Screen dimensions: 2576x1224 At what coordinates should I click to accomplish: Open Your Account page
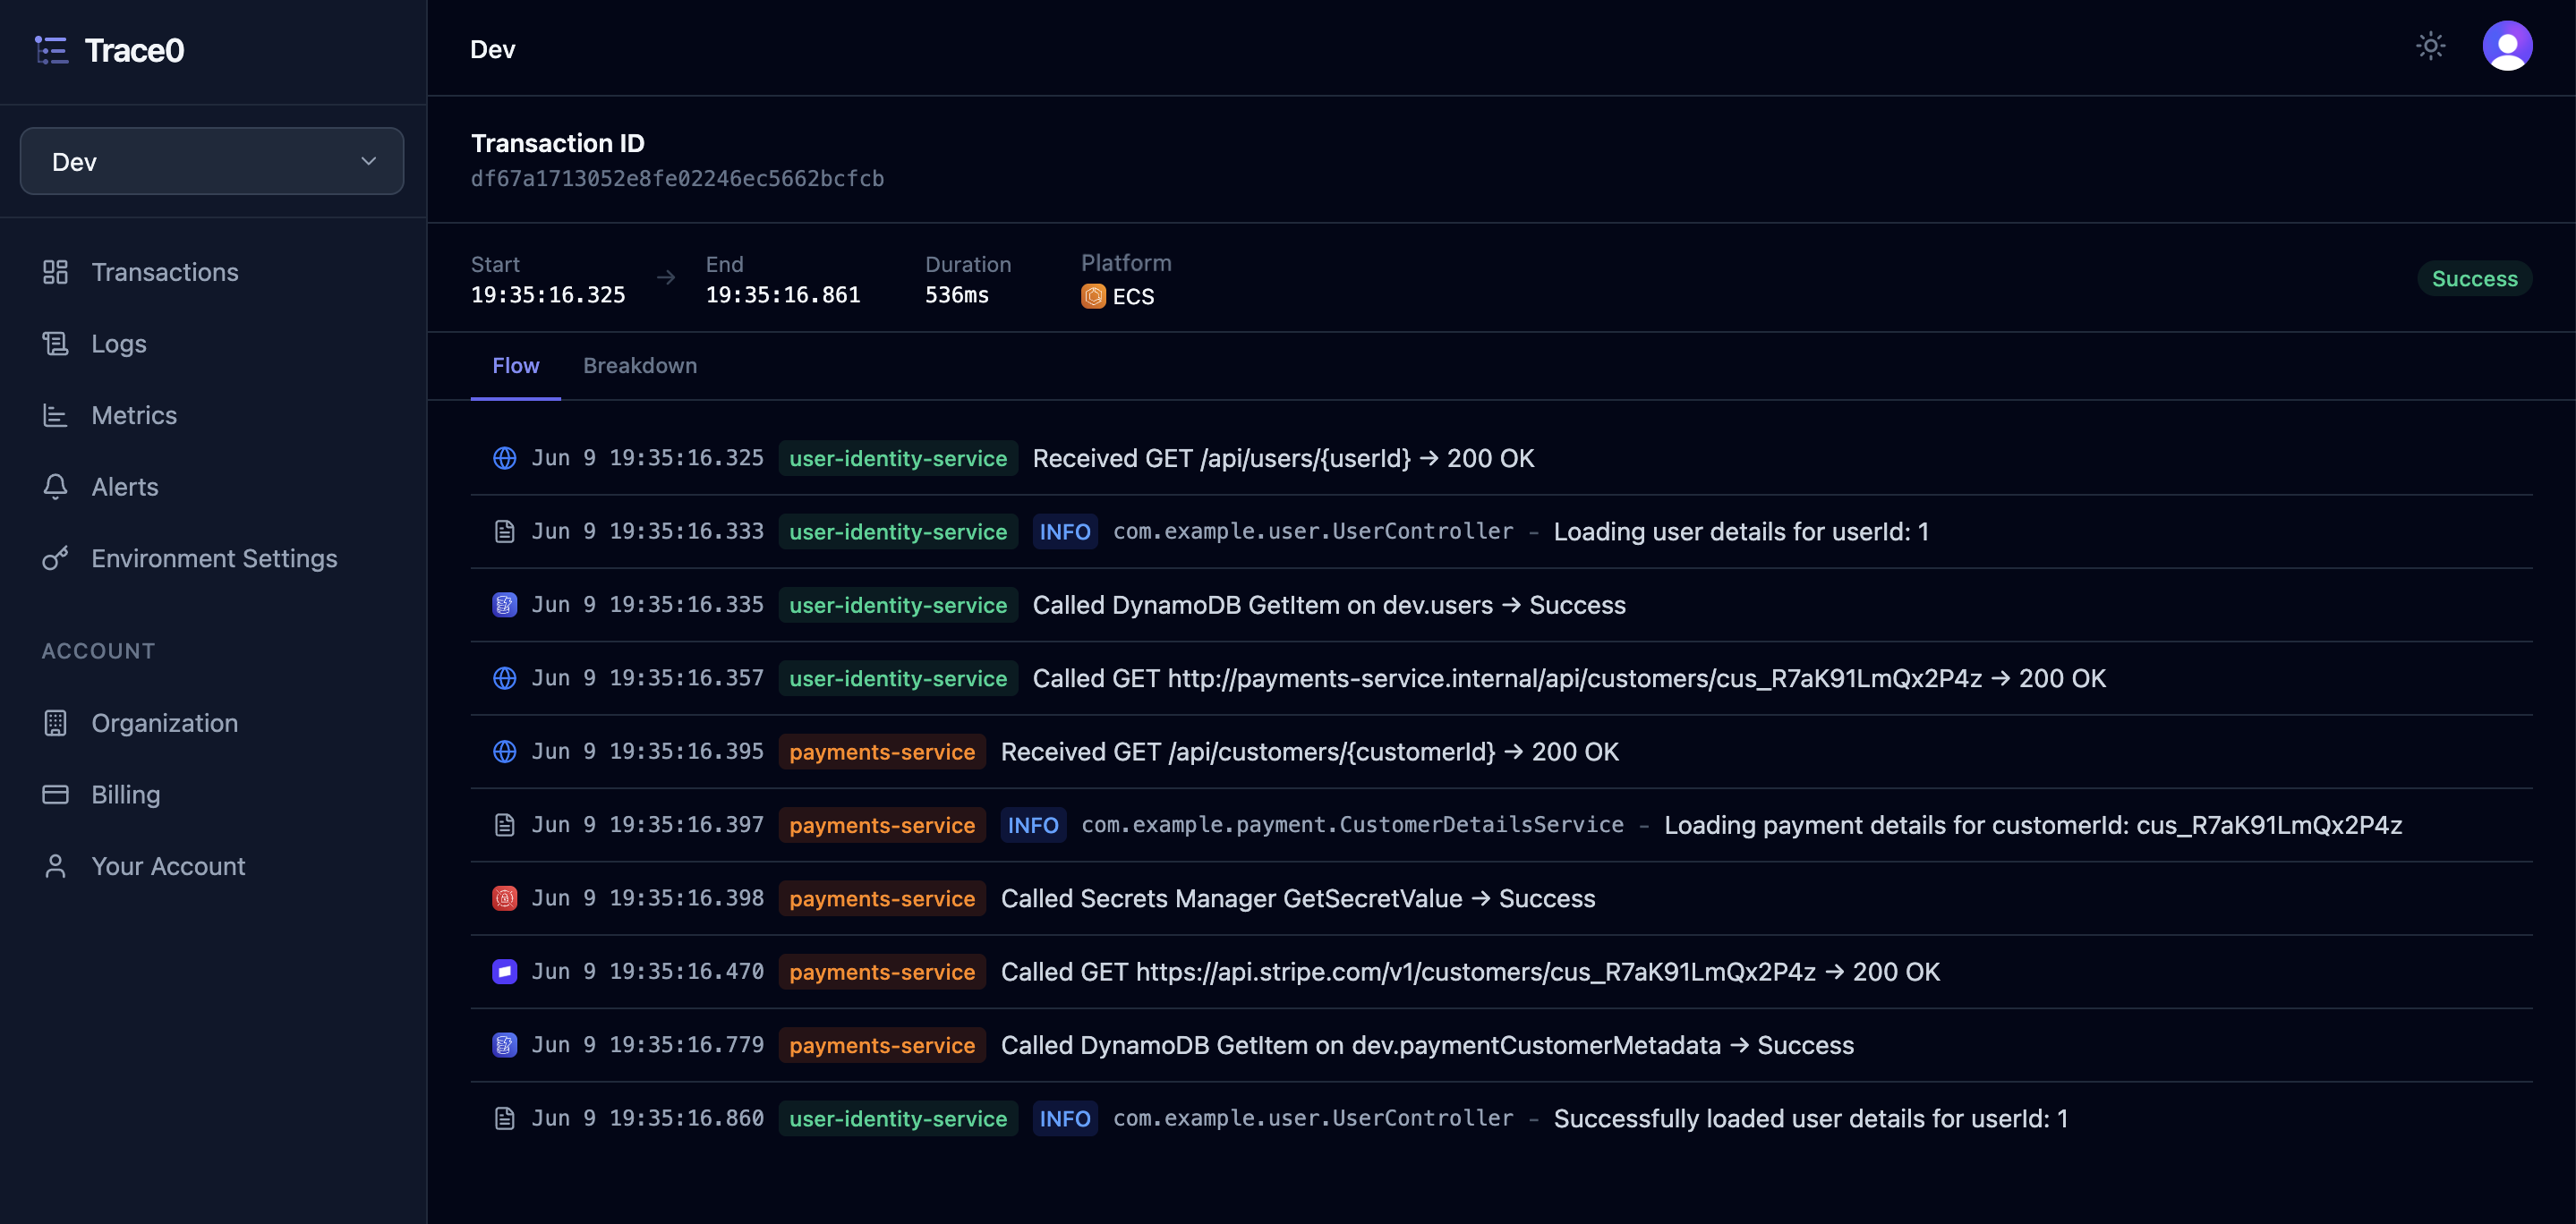click(x=168, y=866)
